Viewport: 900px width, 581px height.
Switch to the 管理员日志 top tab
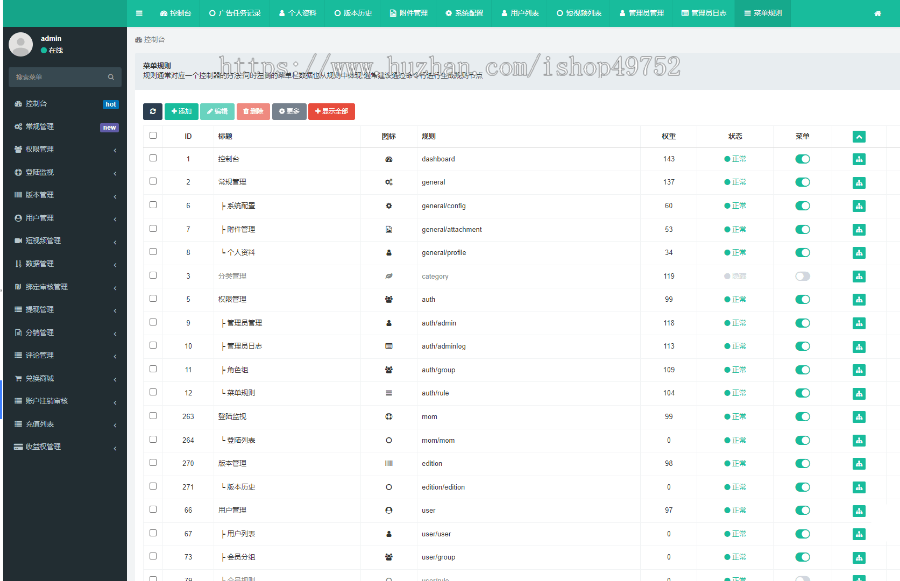[x=703, y=13]
